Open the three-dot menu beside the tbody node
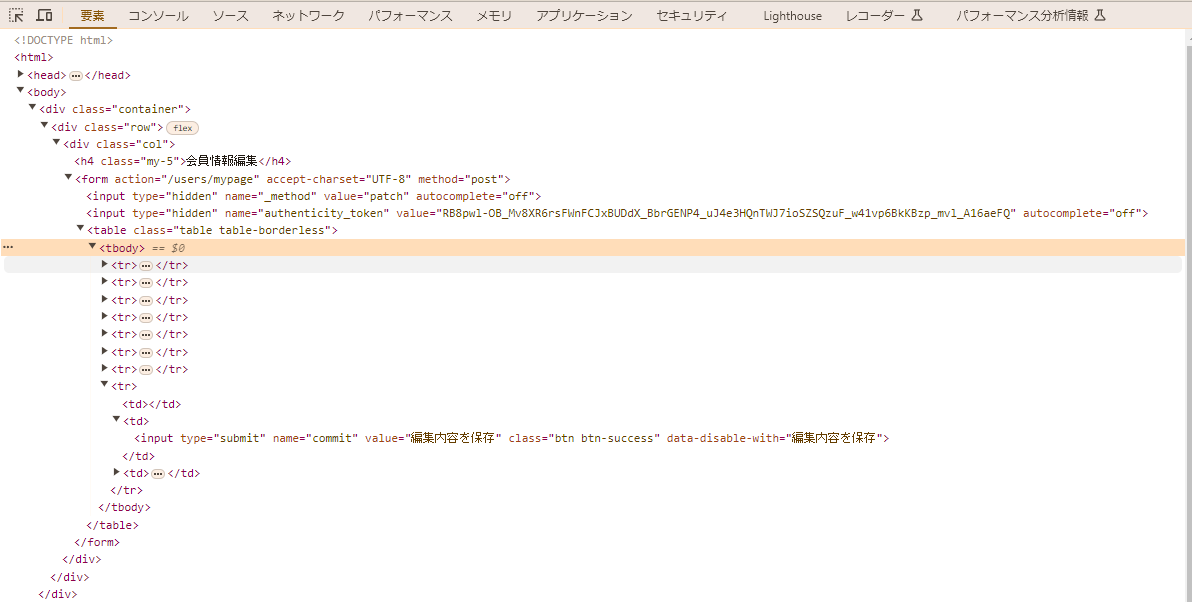 pyautogui.click(x=8, y=246)
